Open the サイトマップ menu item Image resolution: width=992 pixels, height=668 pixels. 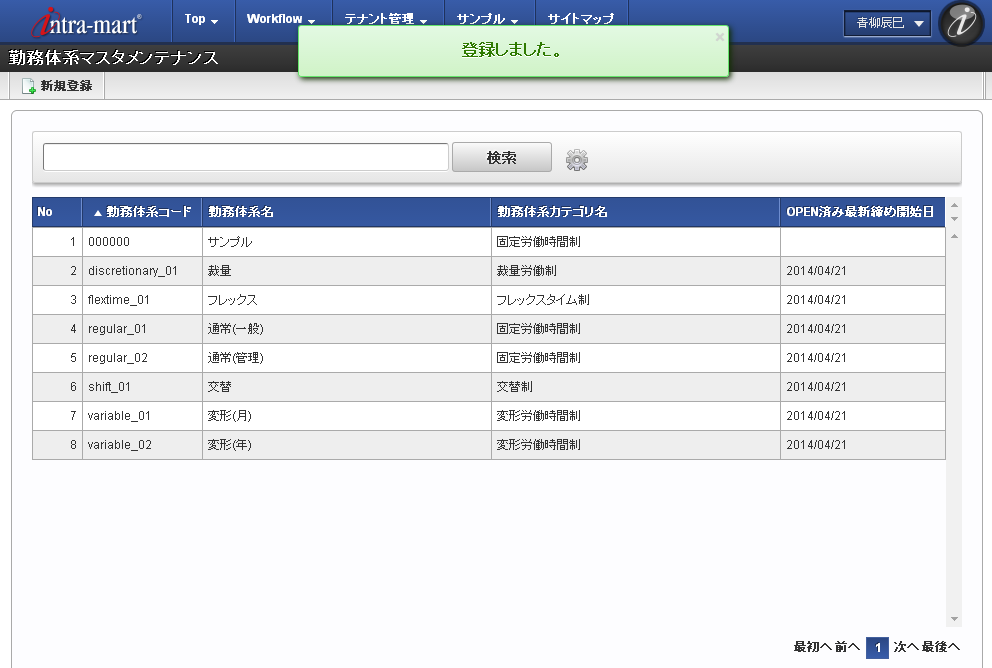[x=581, y=19]
